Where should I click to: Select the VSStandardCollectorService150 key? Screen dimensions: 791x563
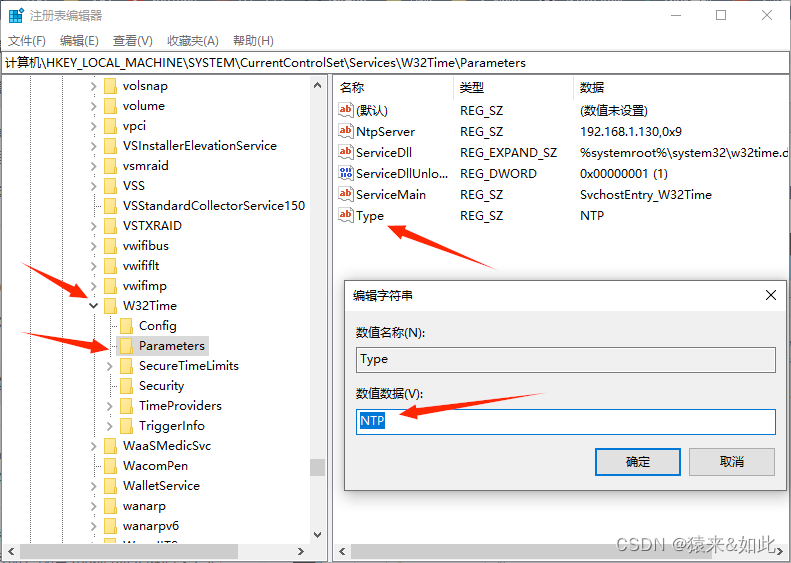(x=214, y=206)
